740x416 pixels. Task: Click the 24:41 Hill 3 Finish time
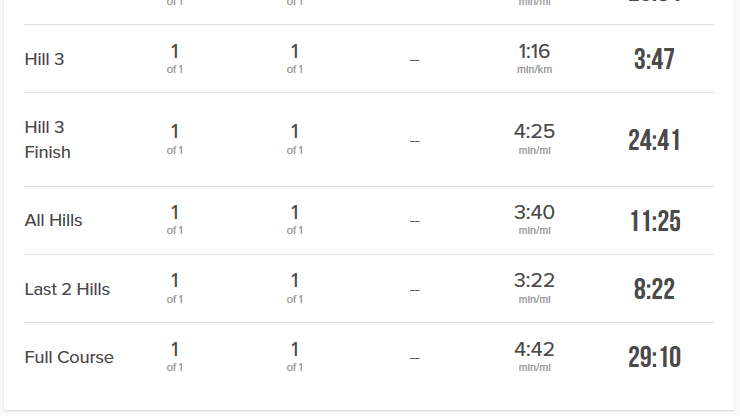coord(654,140)
